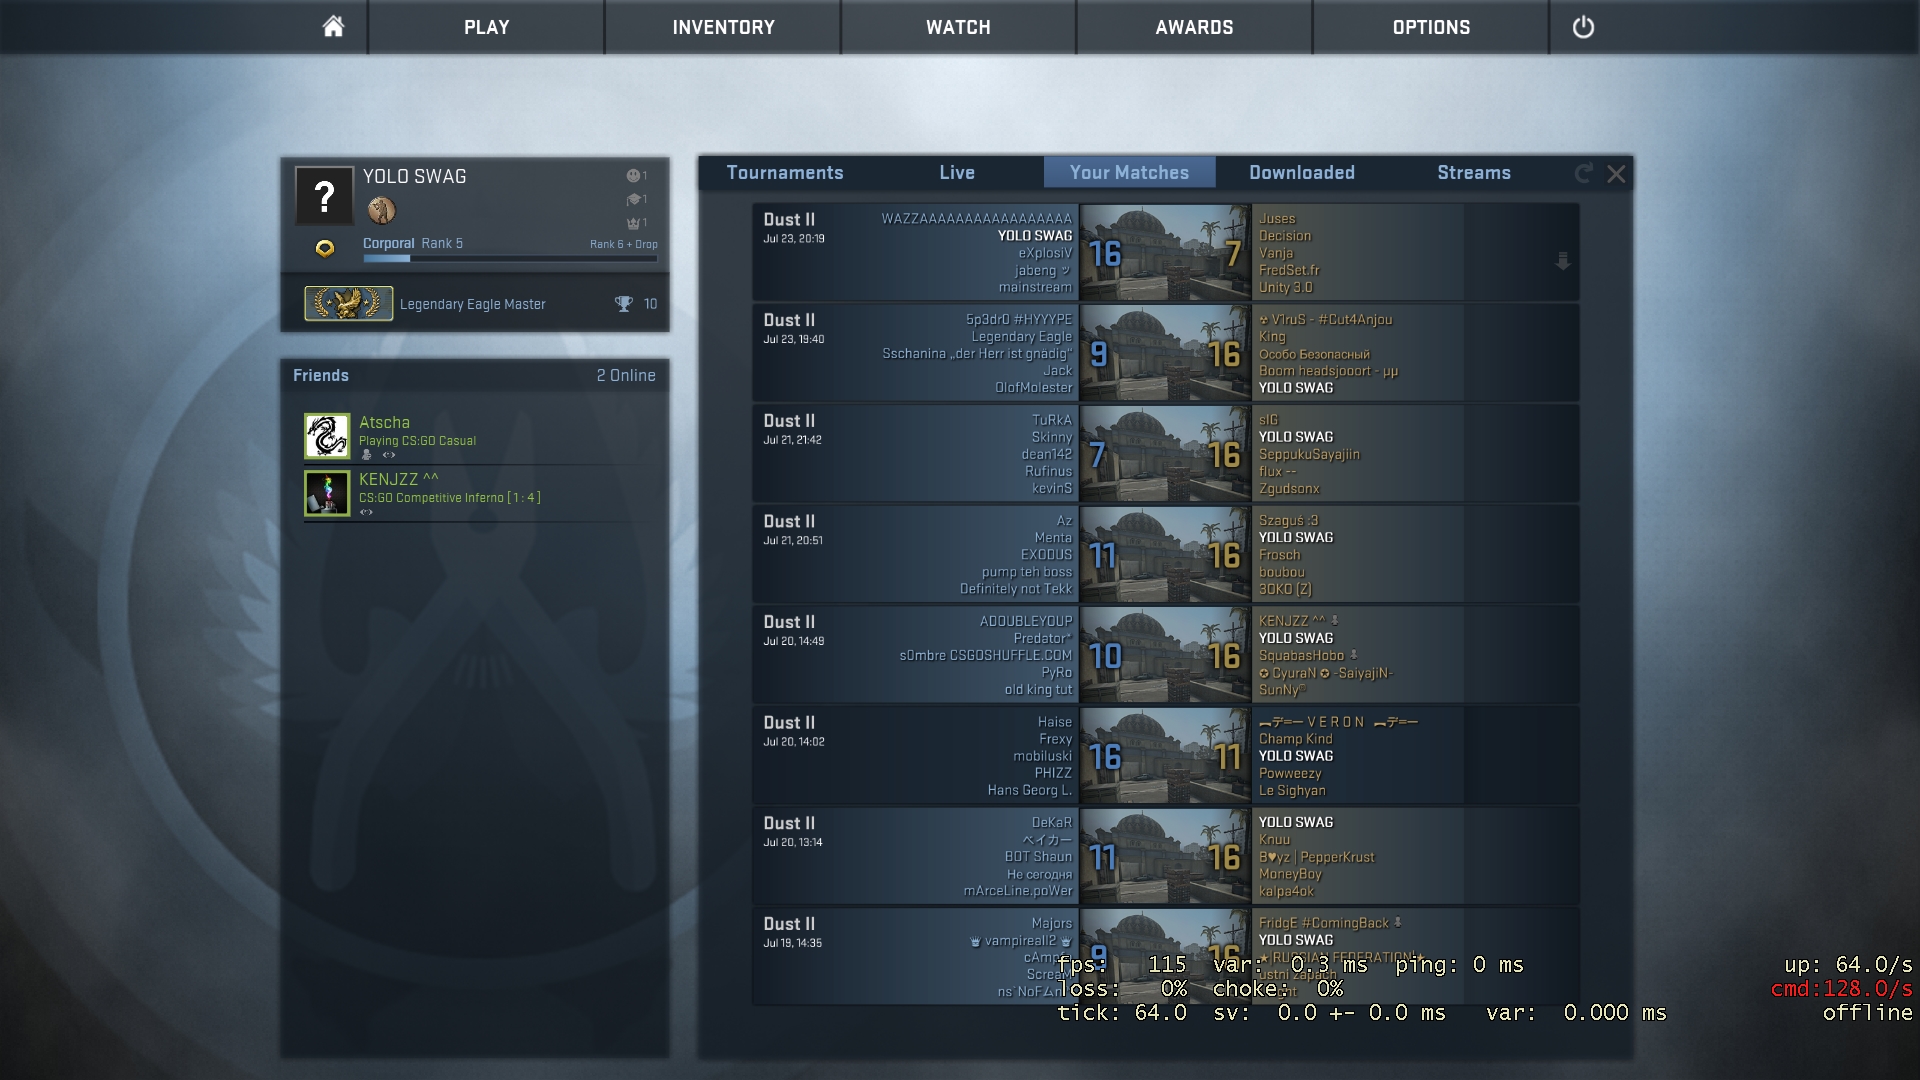Click the bronze service medal under YOLO SWAG

pyautogui.click(x=382, y=210)
